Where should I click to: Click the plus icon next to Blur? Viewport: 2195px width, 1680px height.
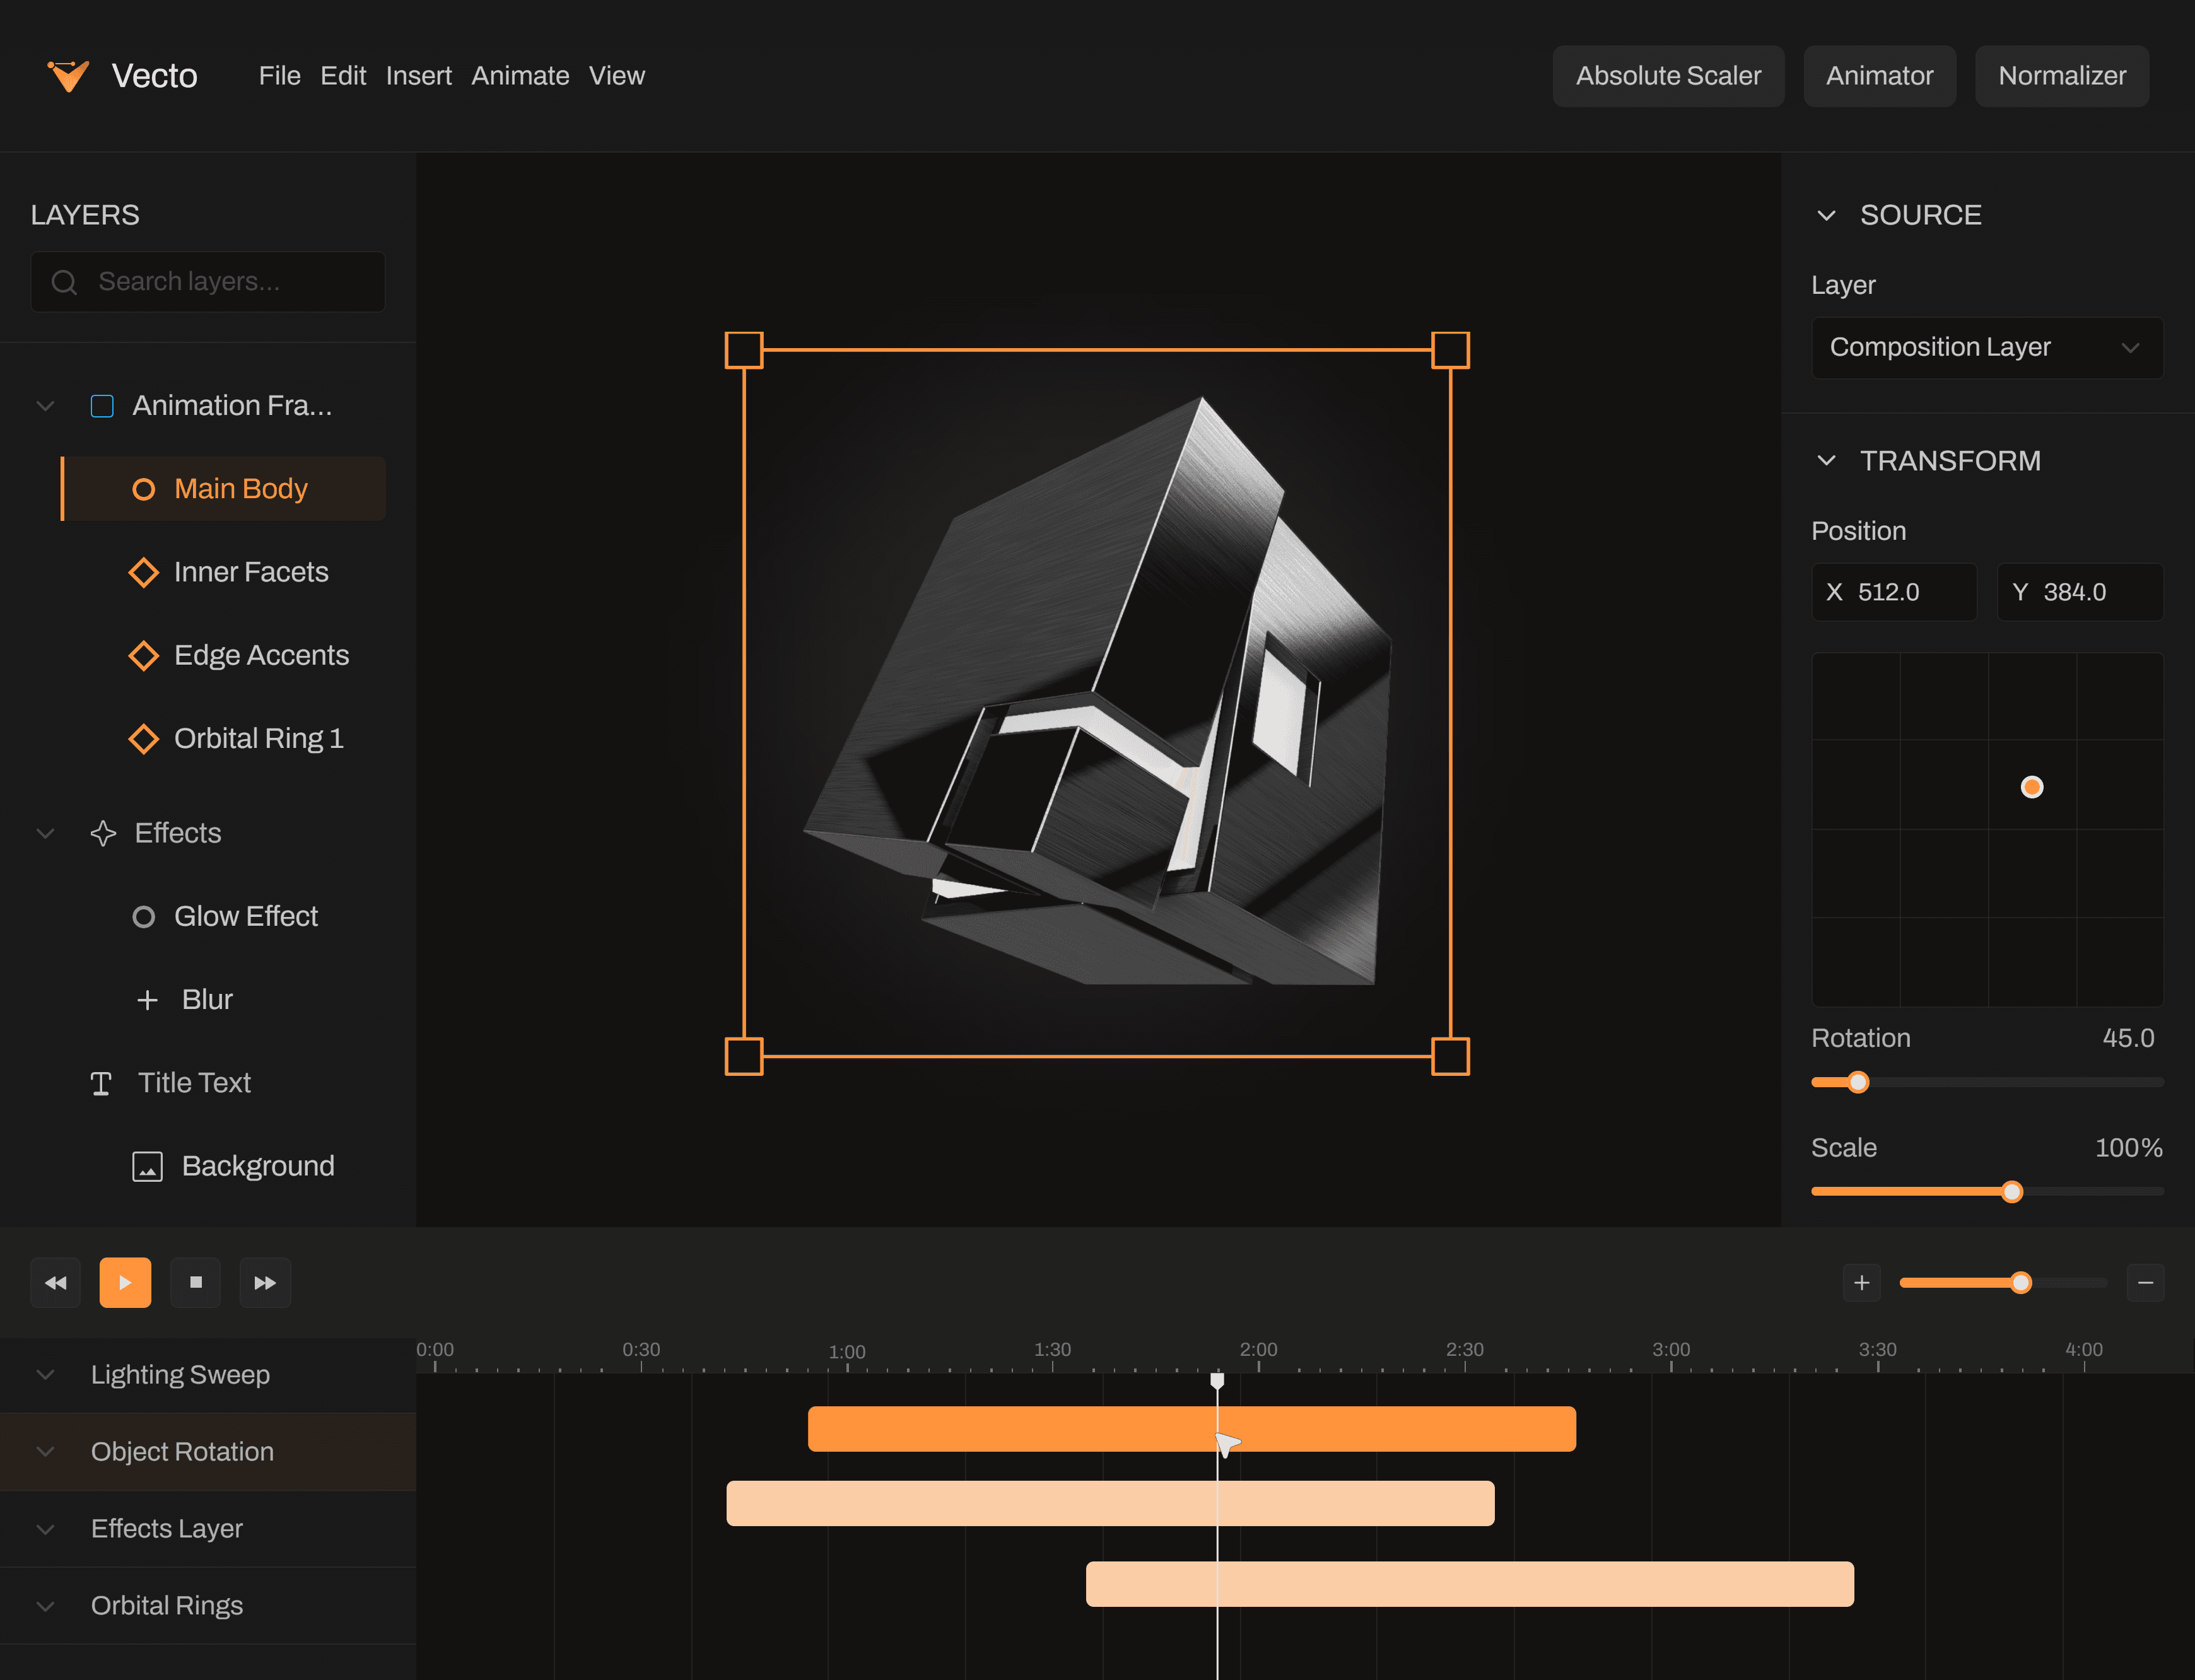click(147, 1000)
